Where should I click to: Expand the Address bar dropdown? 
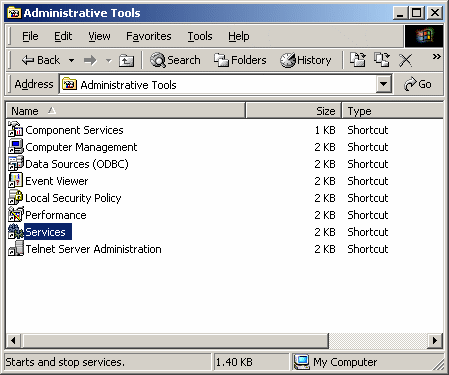[x=383, y=84]
